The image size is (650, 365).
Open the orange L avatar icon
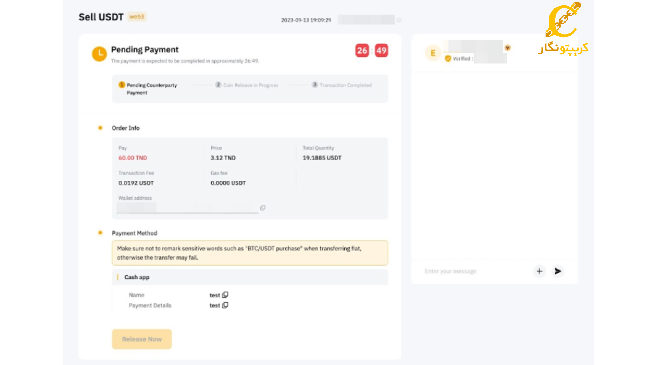pos(99,54)
